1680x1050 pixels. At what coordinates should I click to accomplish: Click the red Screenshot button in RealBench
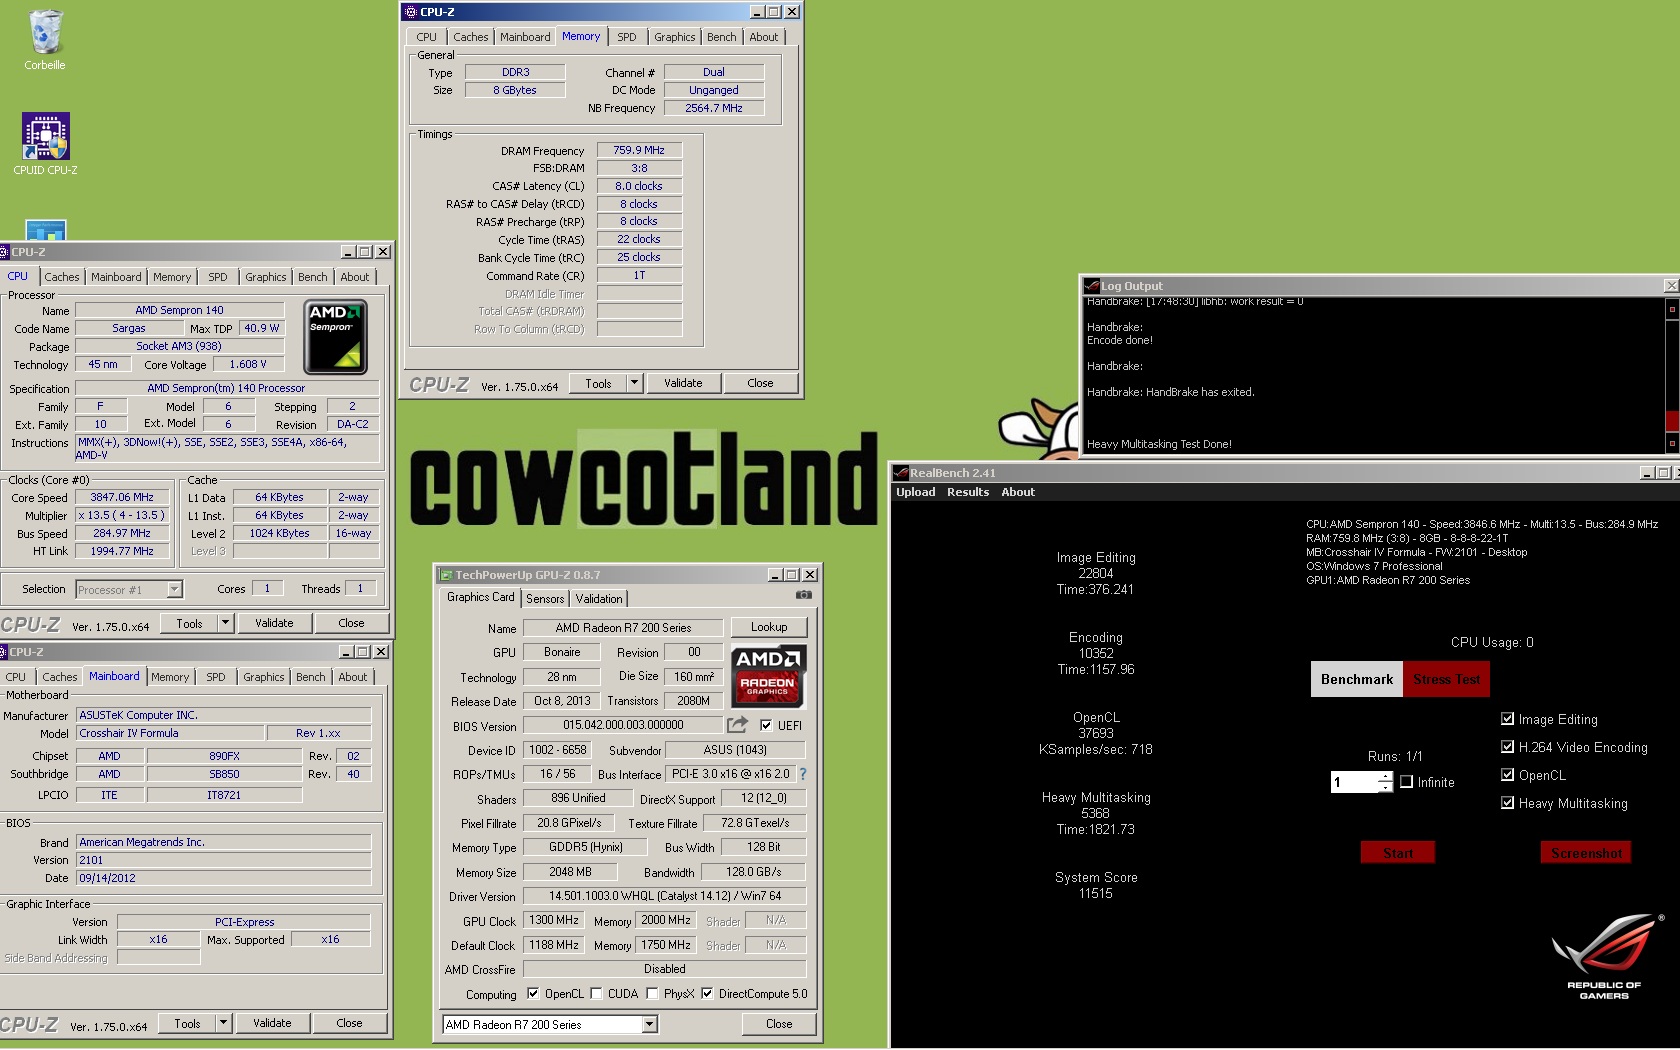1587,852
